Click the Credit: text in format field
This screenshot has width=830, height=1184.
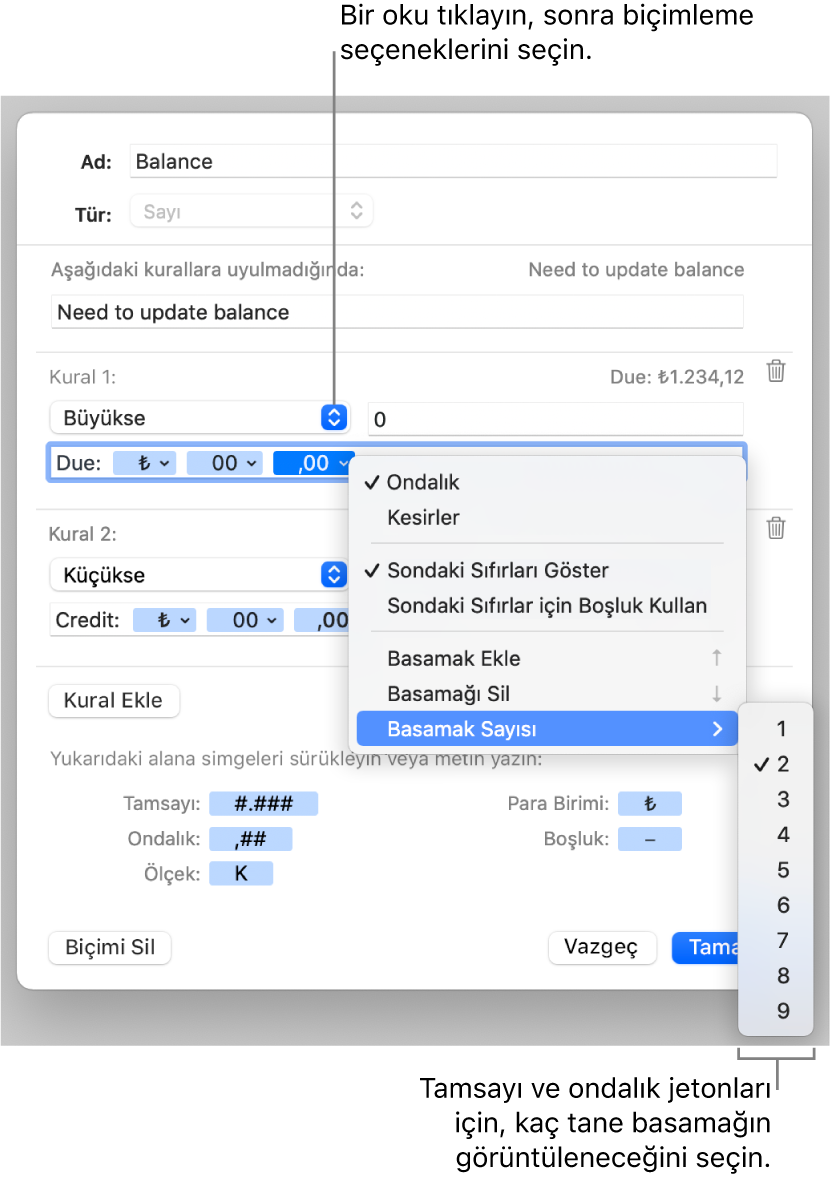(x=88, y=620)
